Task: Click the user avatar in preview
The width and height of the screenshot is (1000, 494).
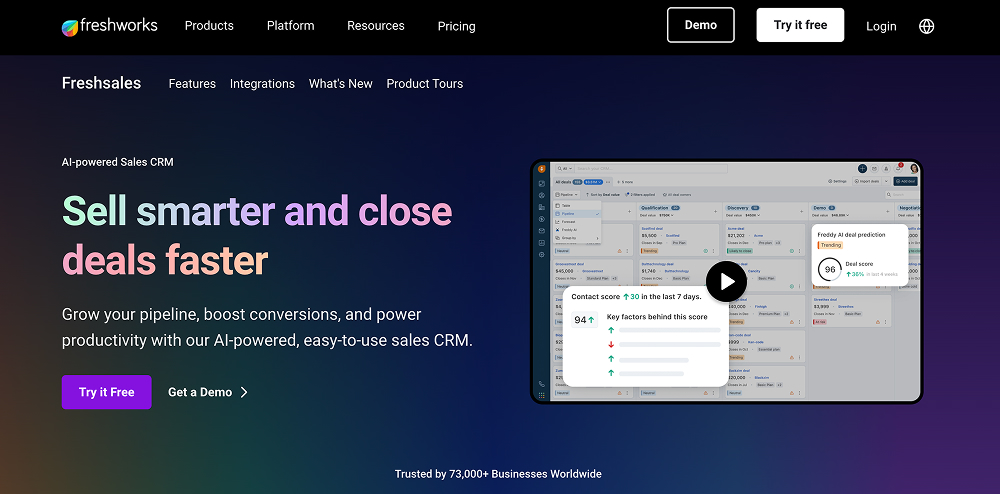Action: [915, 168]
